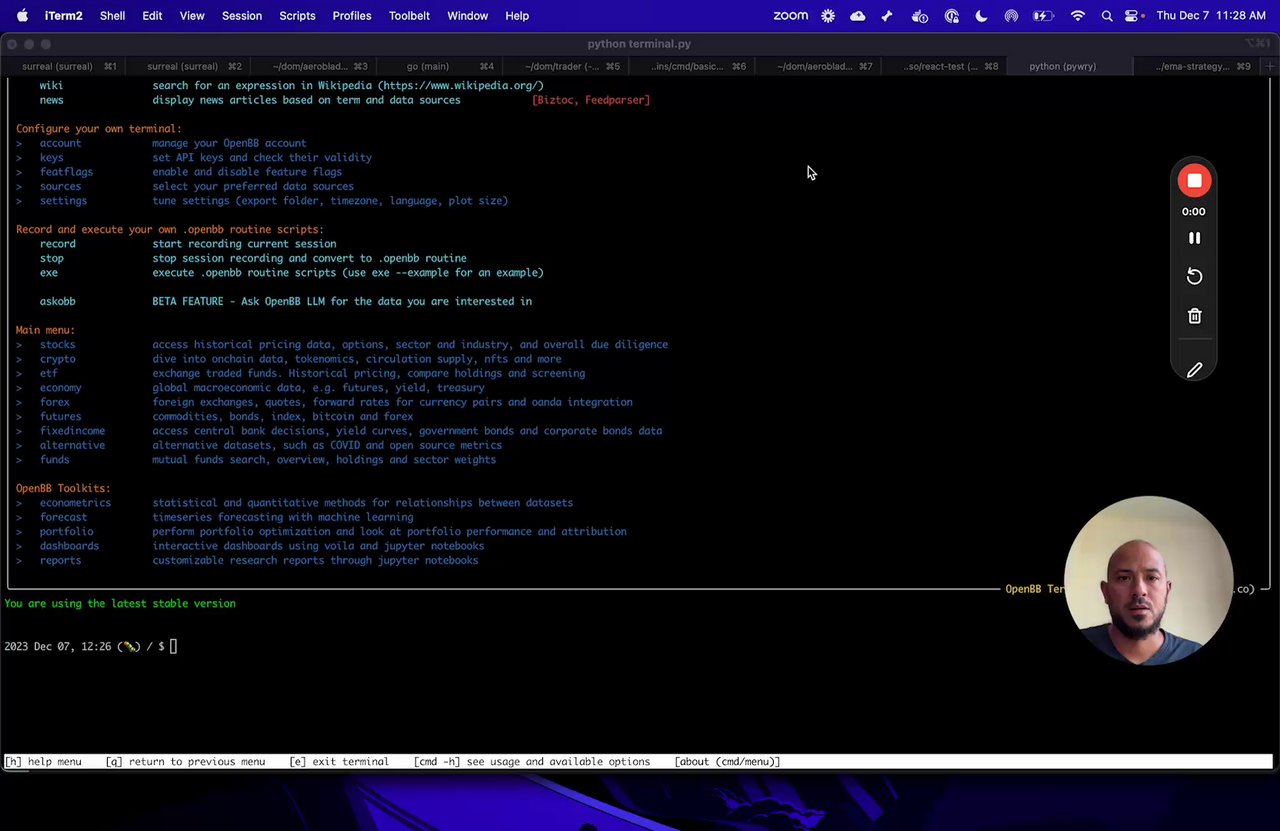Open the zoom menu bar item
Image resolution: width=1280 pixels, height=831 pixels.
click(x=790, y=16)
